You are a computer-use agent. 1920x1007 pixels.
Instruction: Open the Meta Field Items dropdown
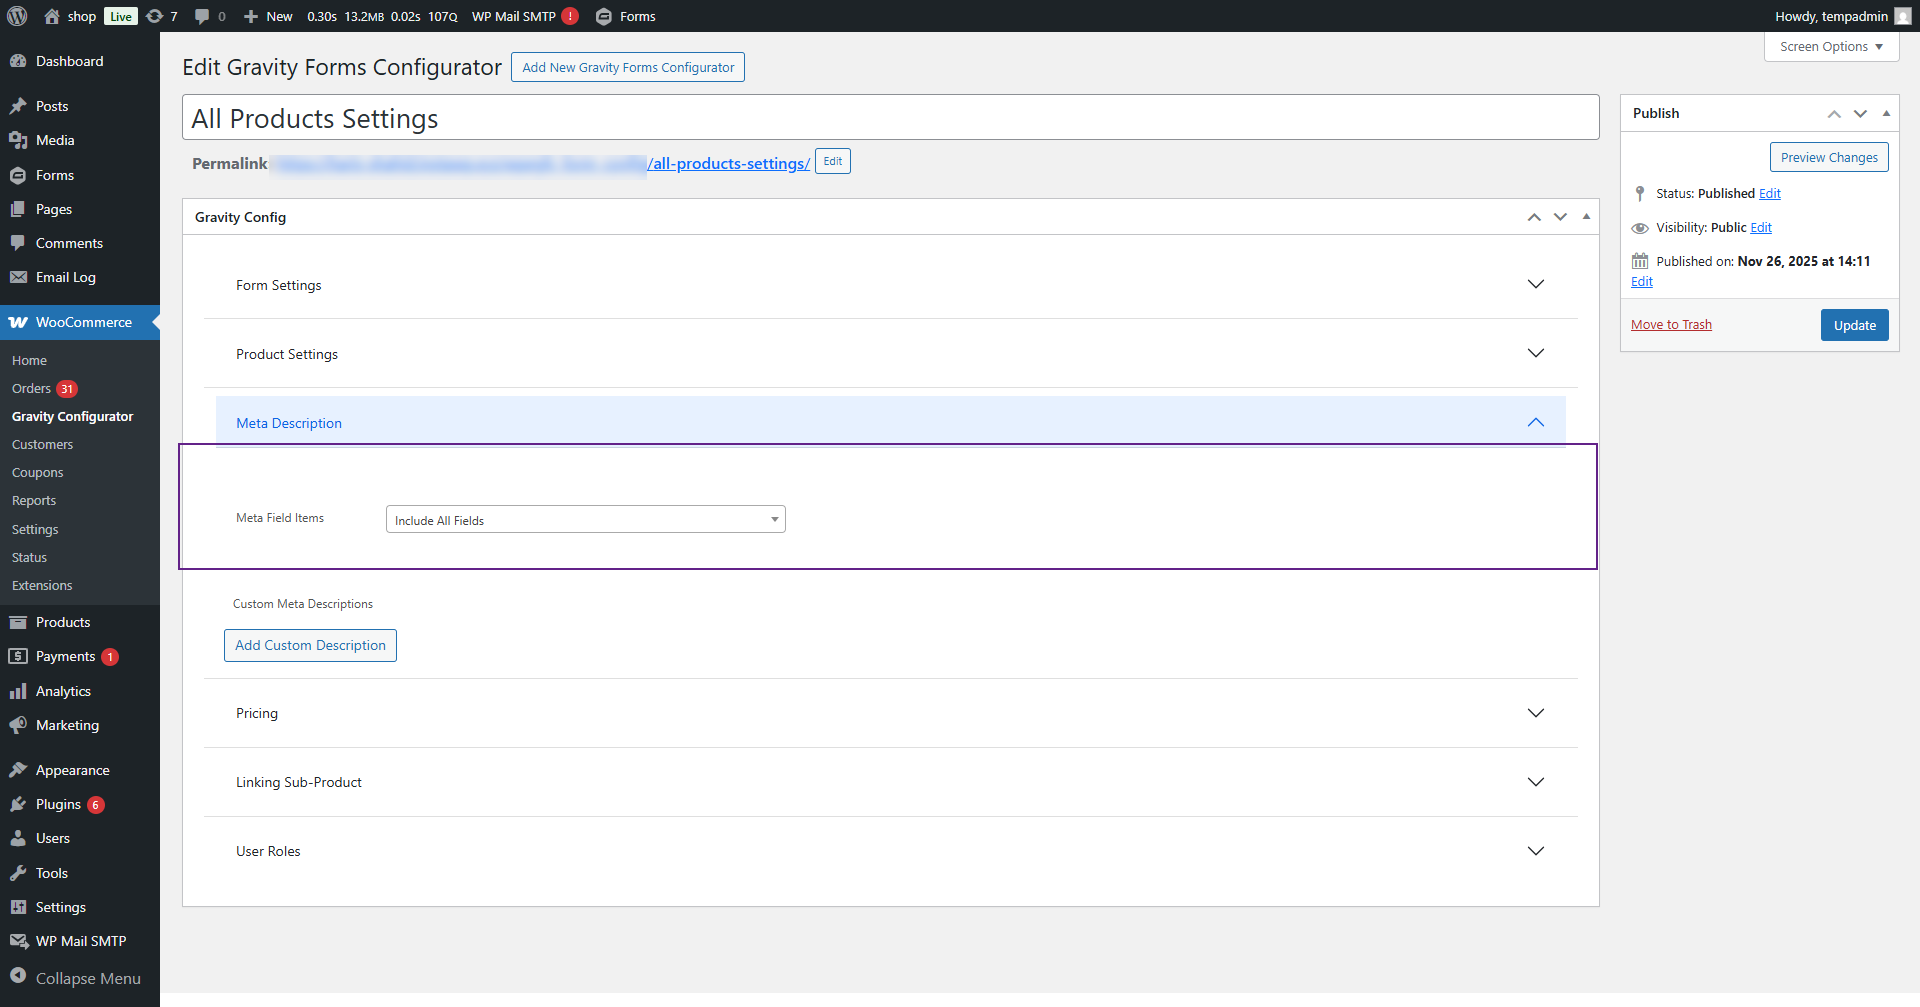point(585,519)
